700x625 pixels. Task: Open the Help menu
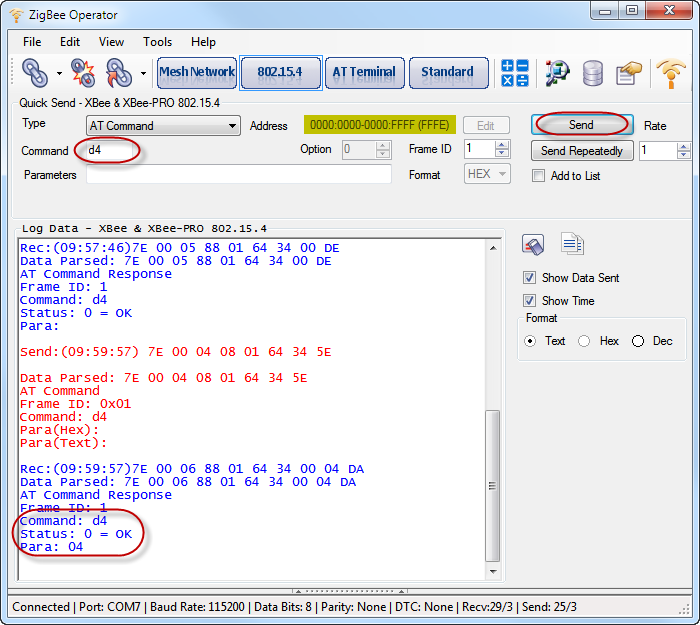(203, 42)
